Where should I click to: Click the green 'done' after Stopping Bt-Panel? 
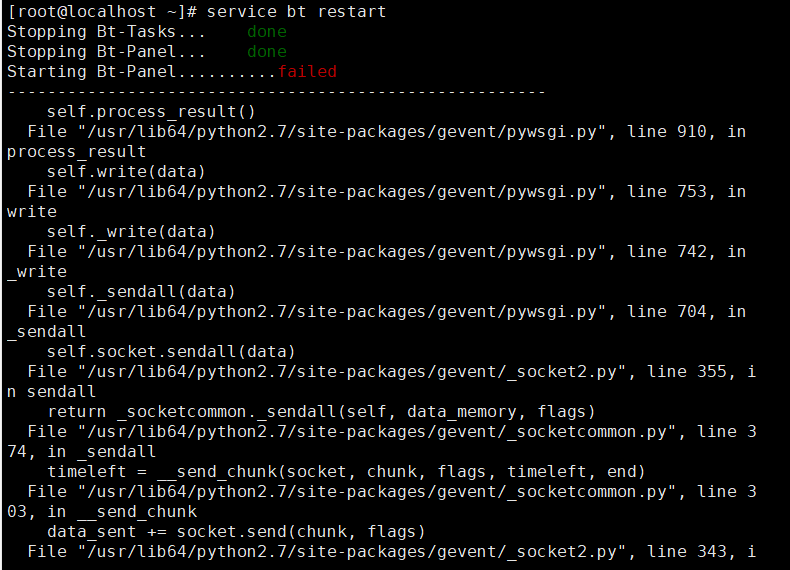click(x=267, y=51)
